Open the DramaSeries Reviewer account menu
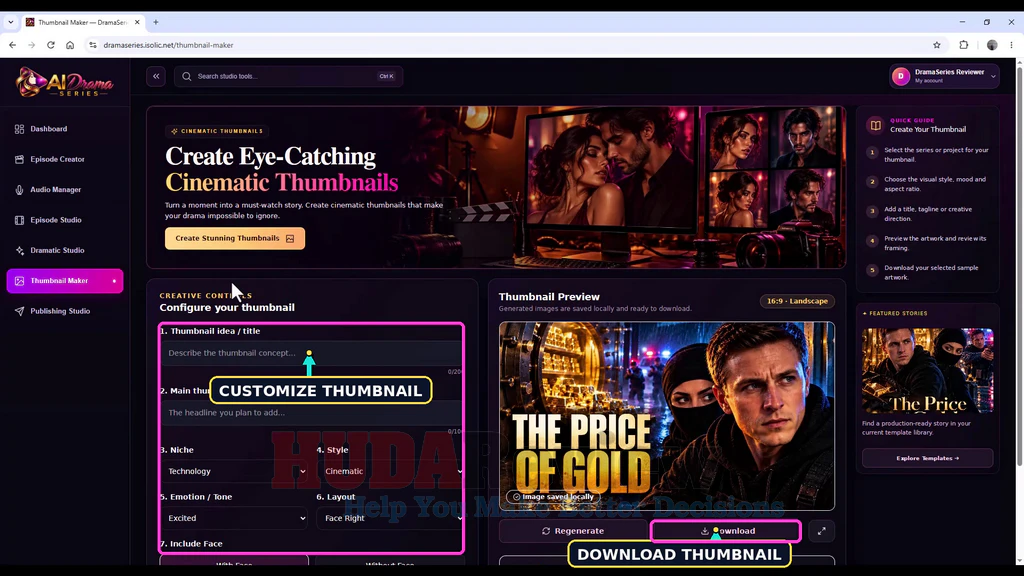Image resolution: width=1024 pixels, height=576 pixels. click(944, 76)
